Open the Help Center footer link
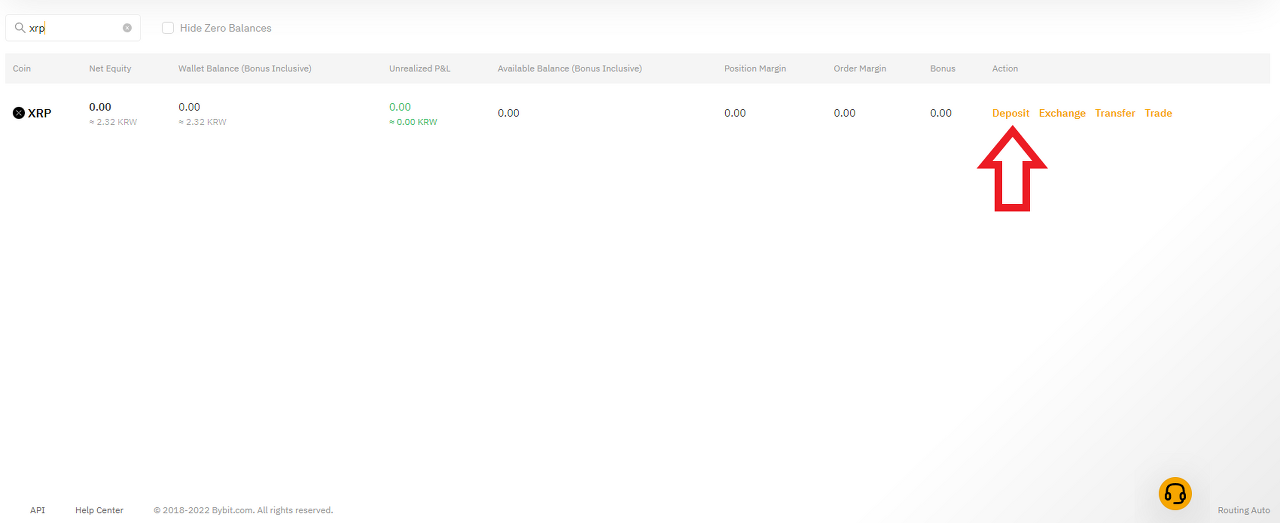Screen dimensions: 1280x523 tap(99, 510)
